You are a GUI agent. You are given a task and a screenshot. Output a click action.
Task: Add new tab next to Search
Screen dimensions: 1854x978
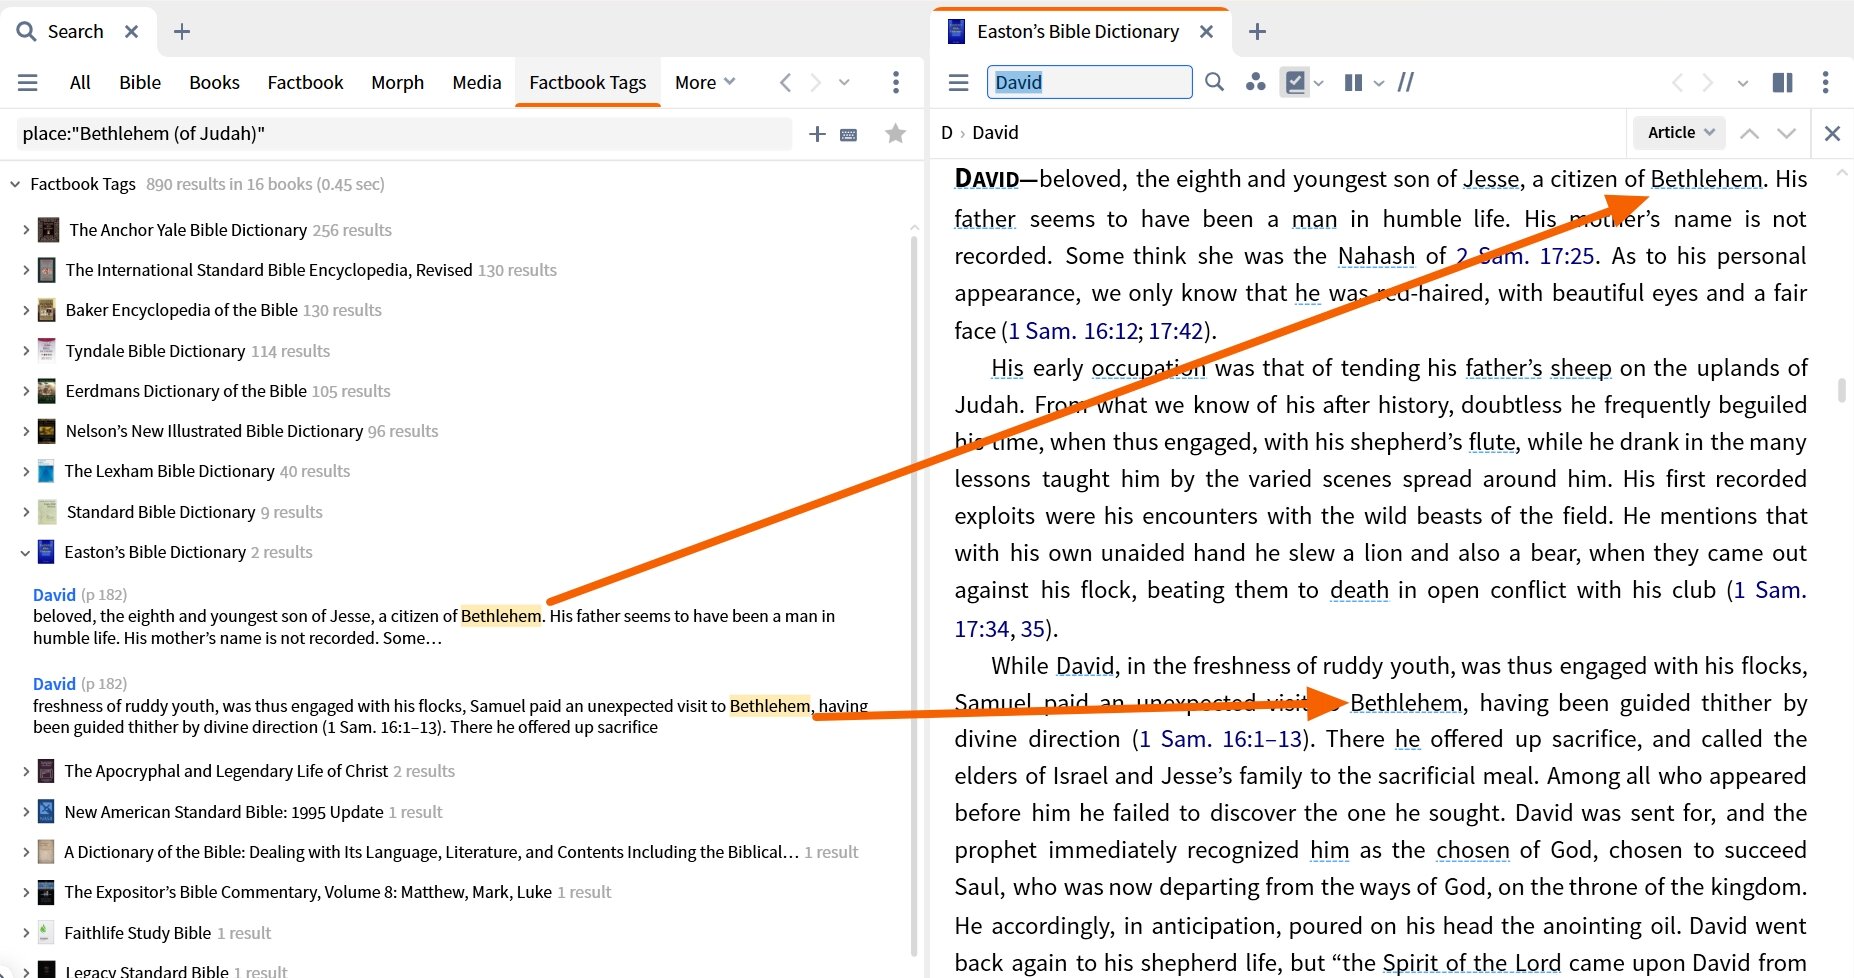(181, 32)
